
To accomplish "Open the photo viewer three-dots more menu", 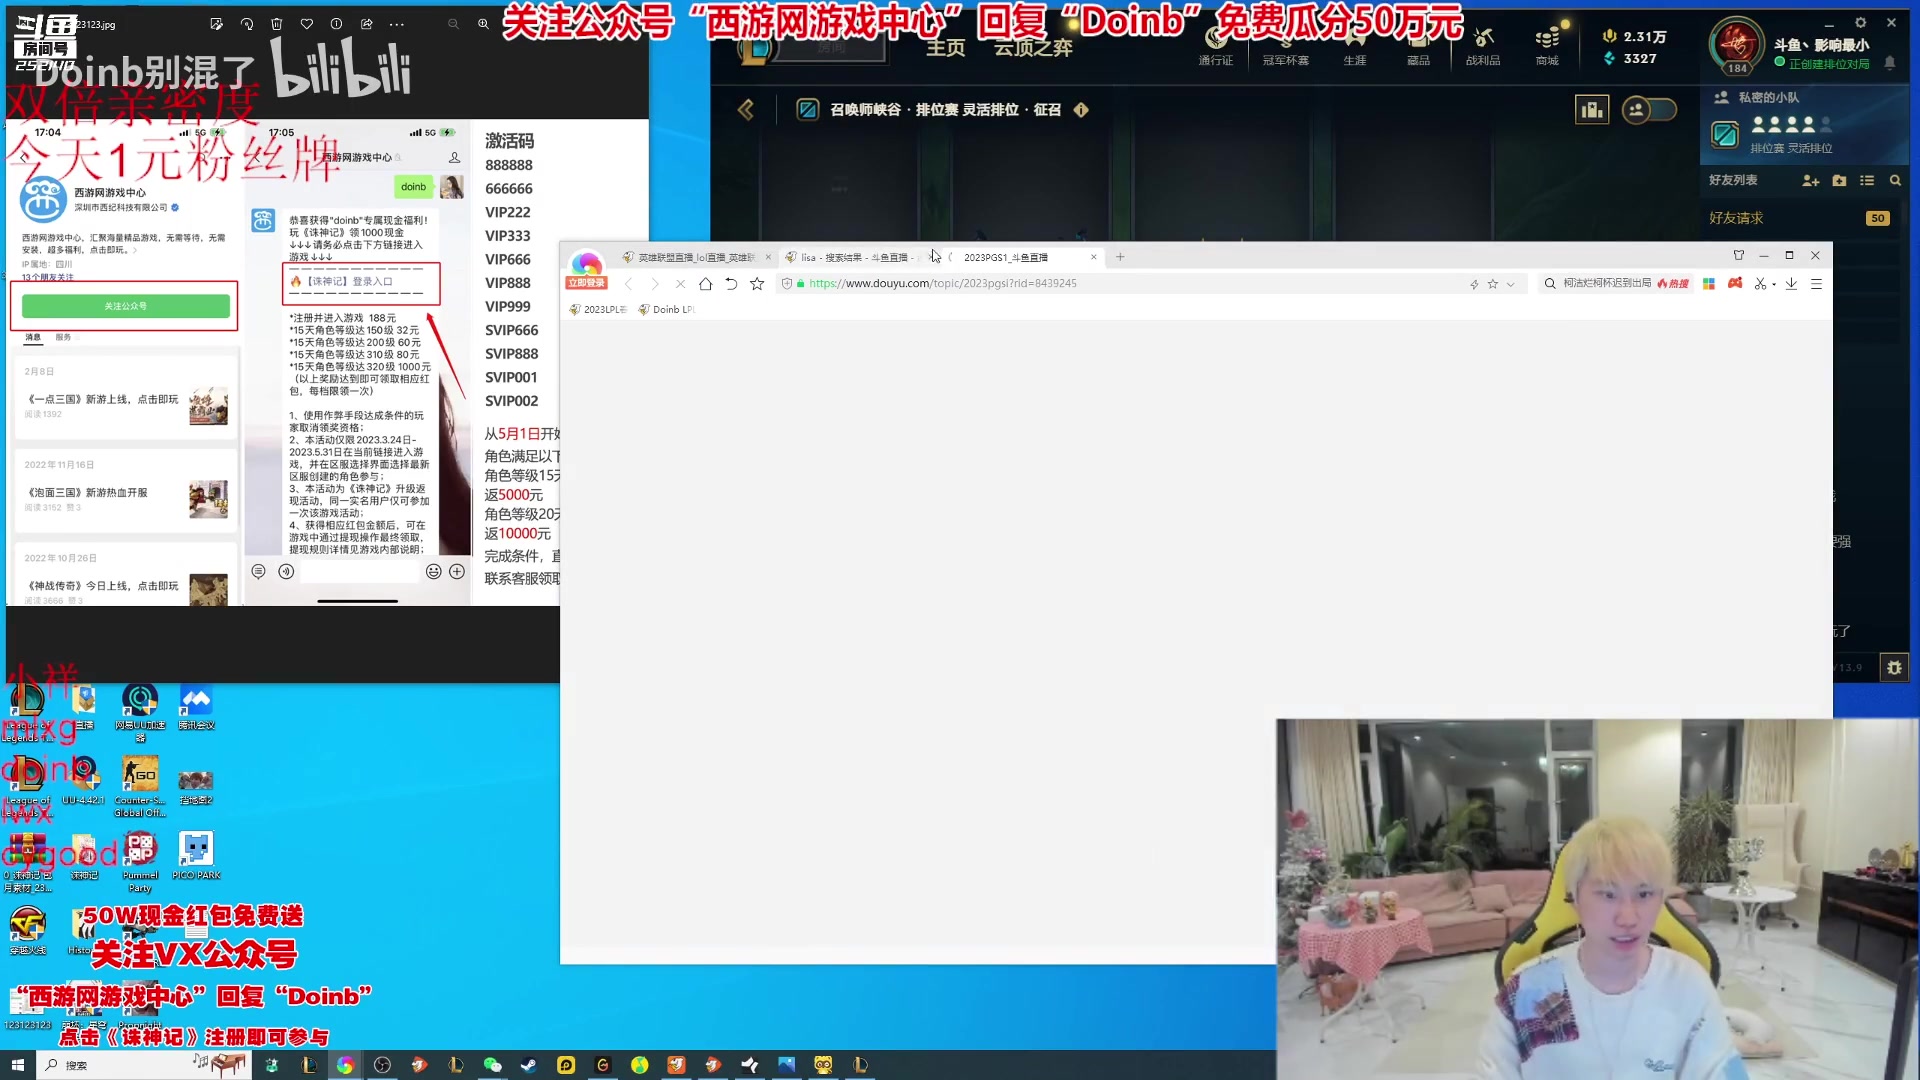I will click(397, 24).
